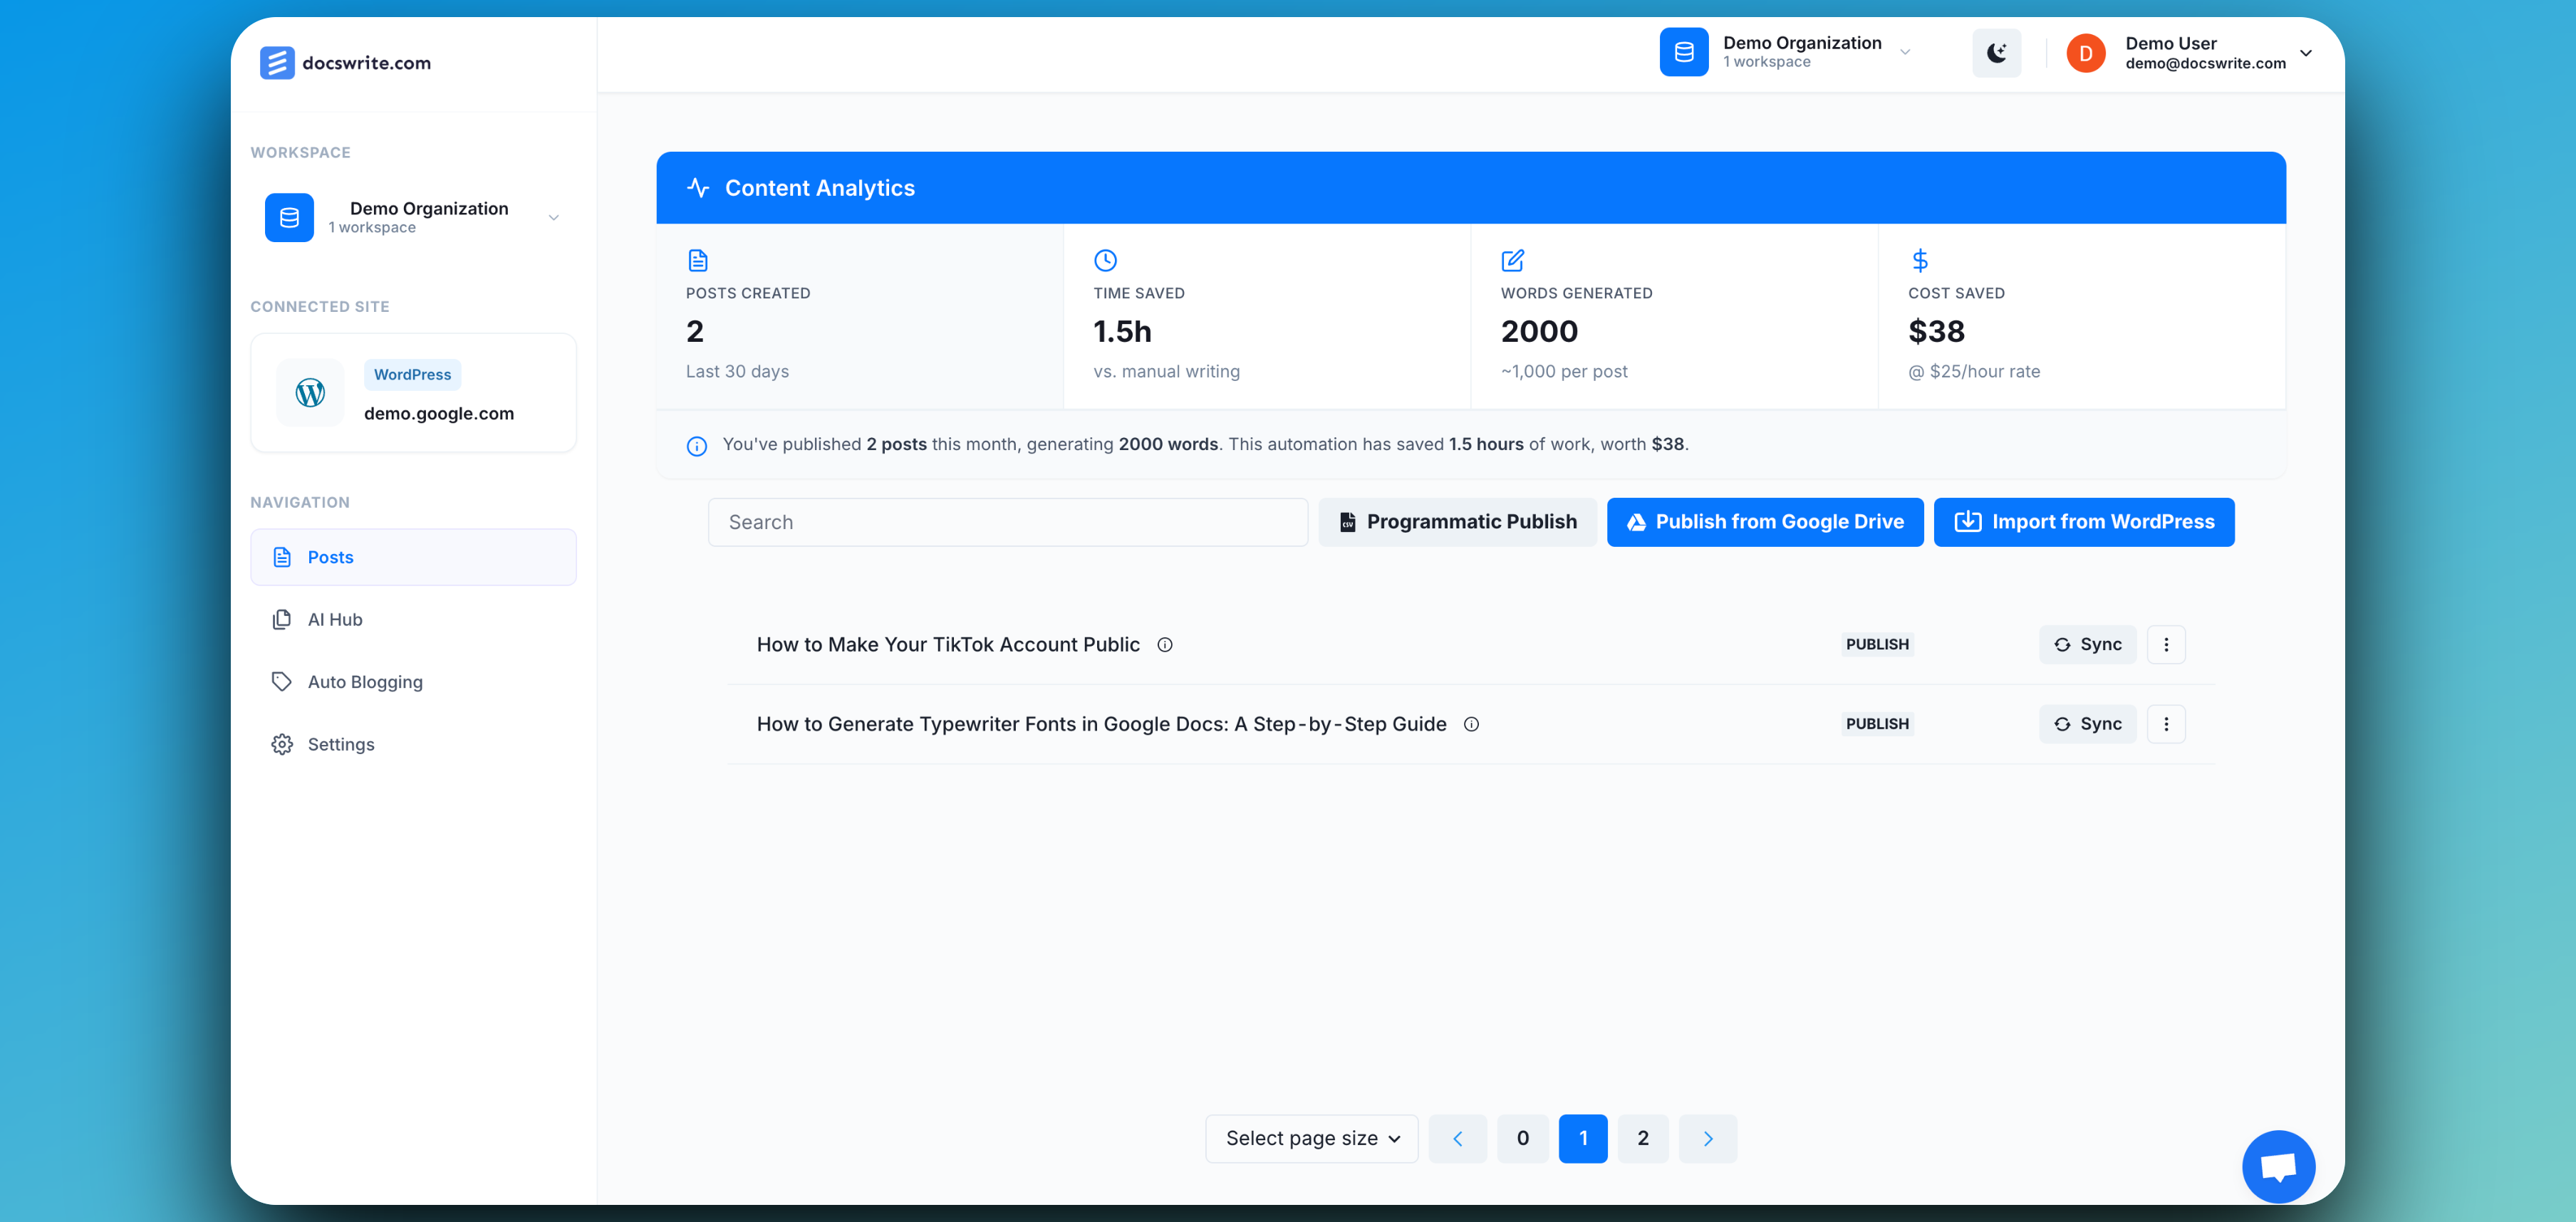Click the WordPress site logo icon

[x=309, y=392]
